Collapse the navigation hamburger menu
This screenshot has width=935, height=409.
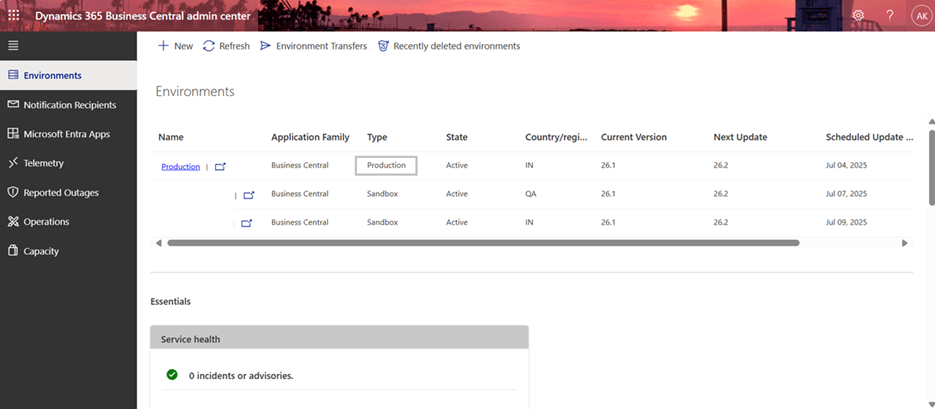pyautogui.click(x=13, y=45)
